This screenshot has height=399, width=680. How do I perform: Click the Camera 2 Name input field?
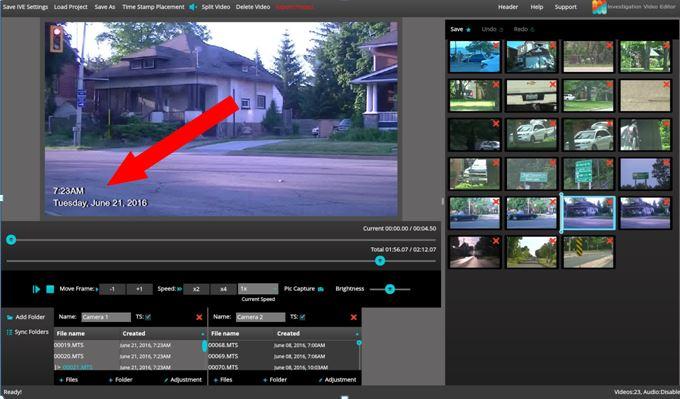click(260, 317)
